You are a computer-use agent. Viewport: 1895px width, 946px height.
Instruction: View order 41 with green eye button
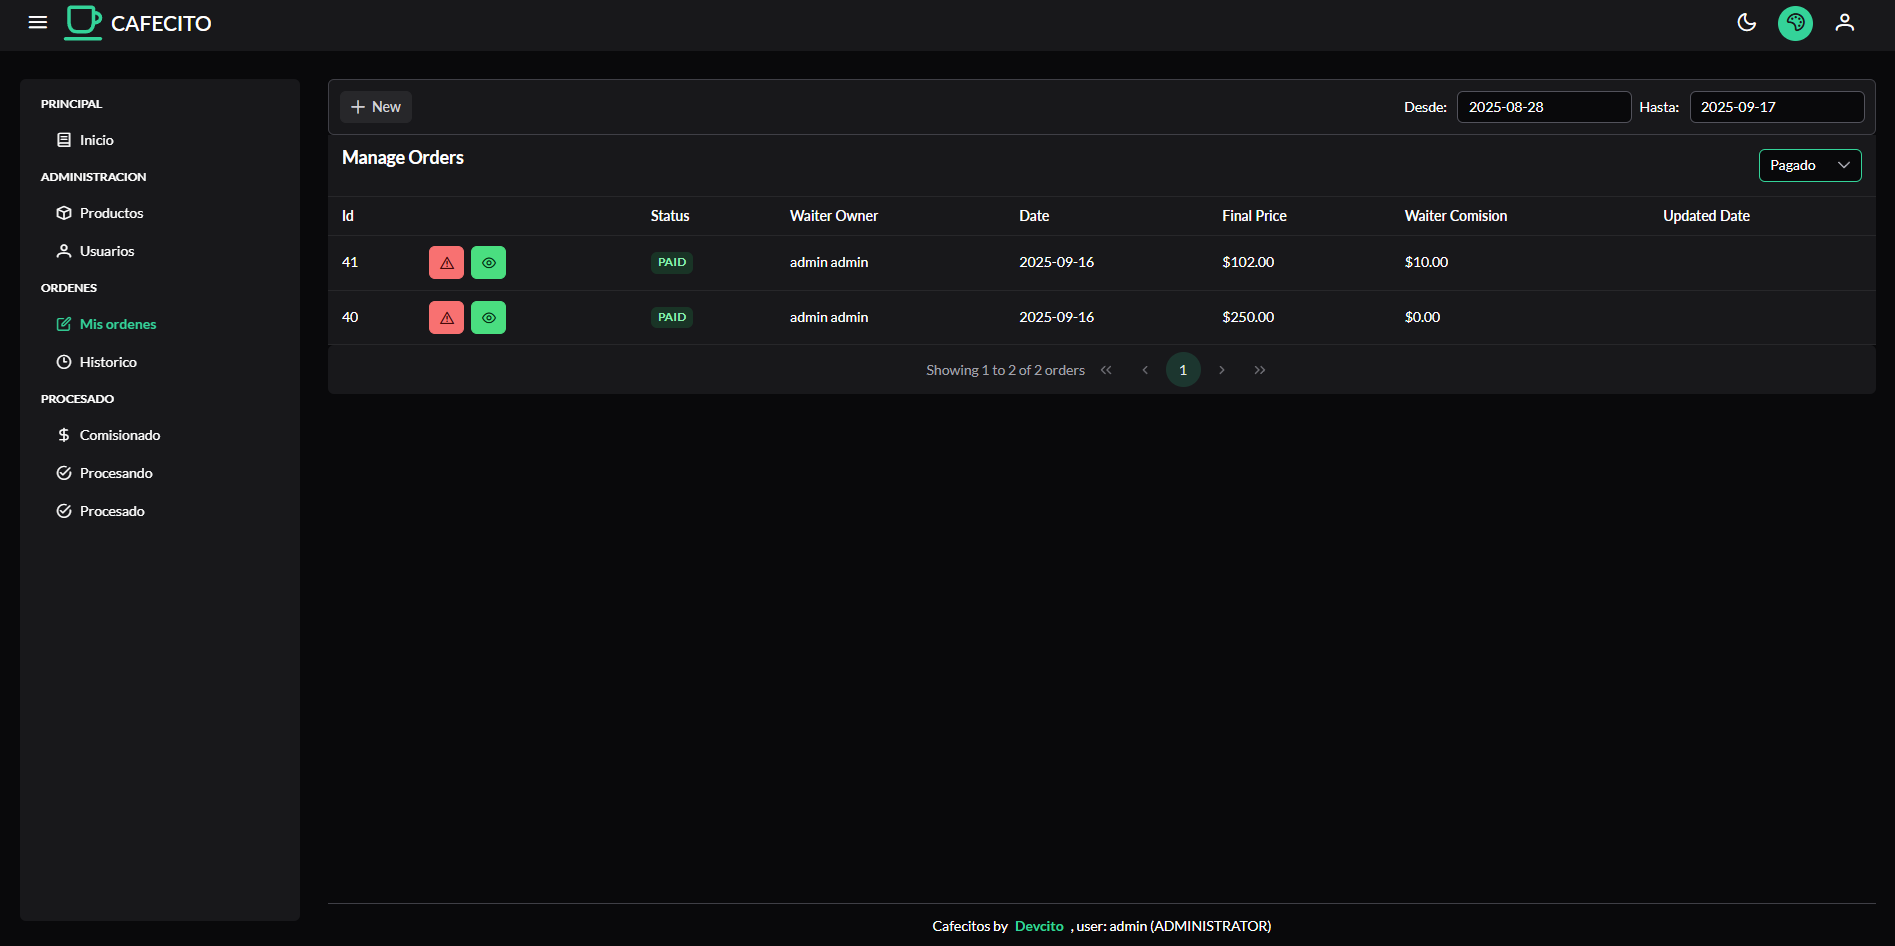(488, 263)
